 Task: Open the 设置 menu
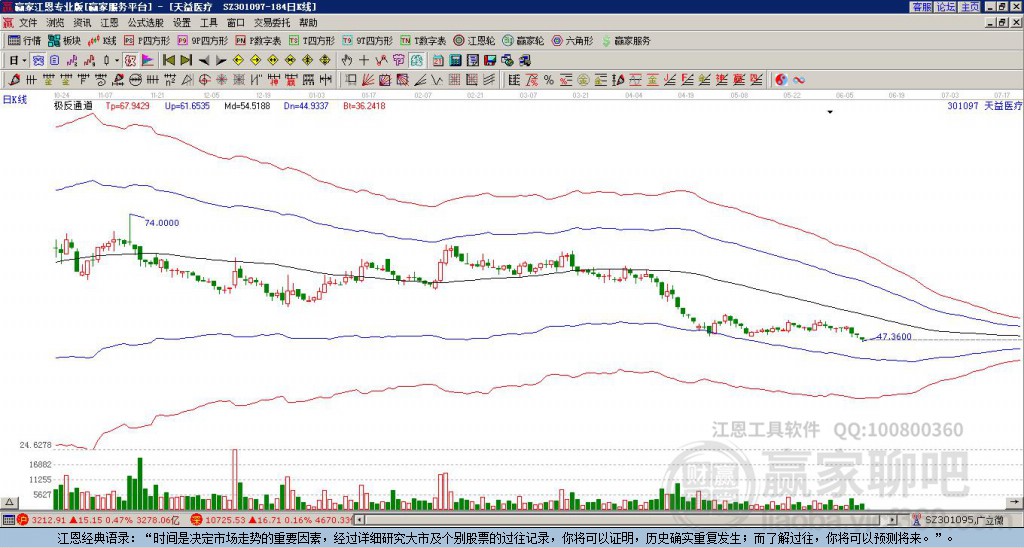[x=182, y=23]
